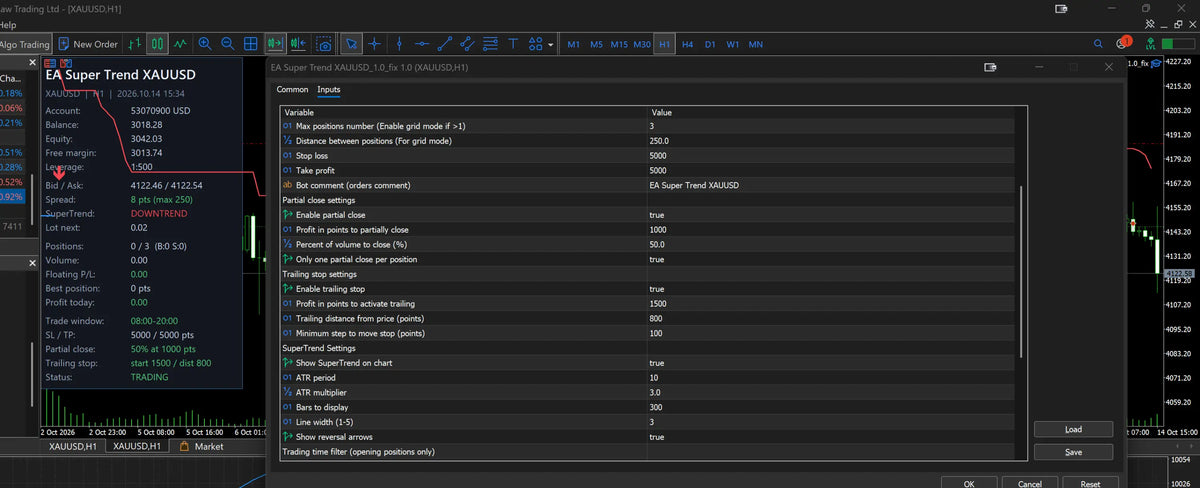Confirm dialog with OK button
This screenshot has width=1200, height=488.
[969, 483]
